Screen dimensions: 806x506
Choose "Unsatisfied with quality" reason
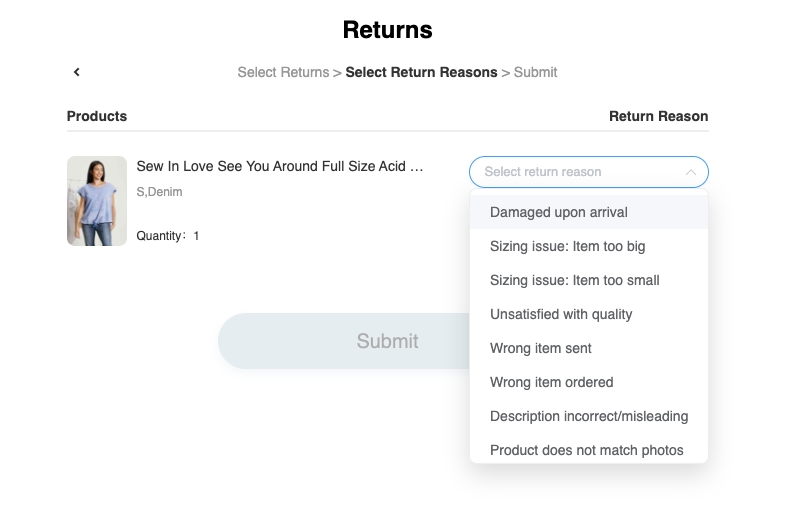point(561,314)
